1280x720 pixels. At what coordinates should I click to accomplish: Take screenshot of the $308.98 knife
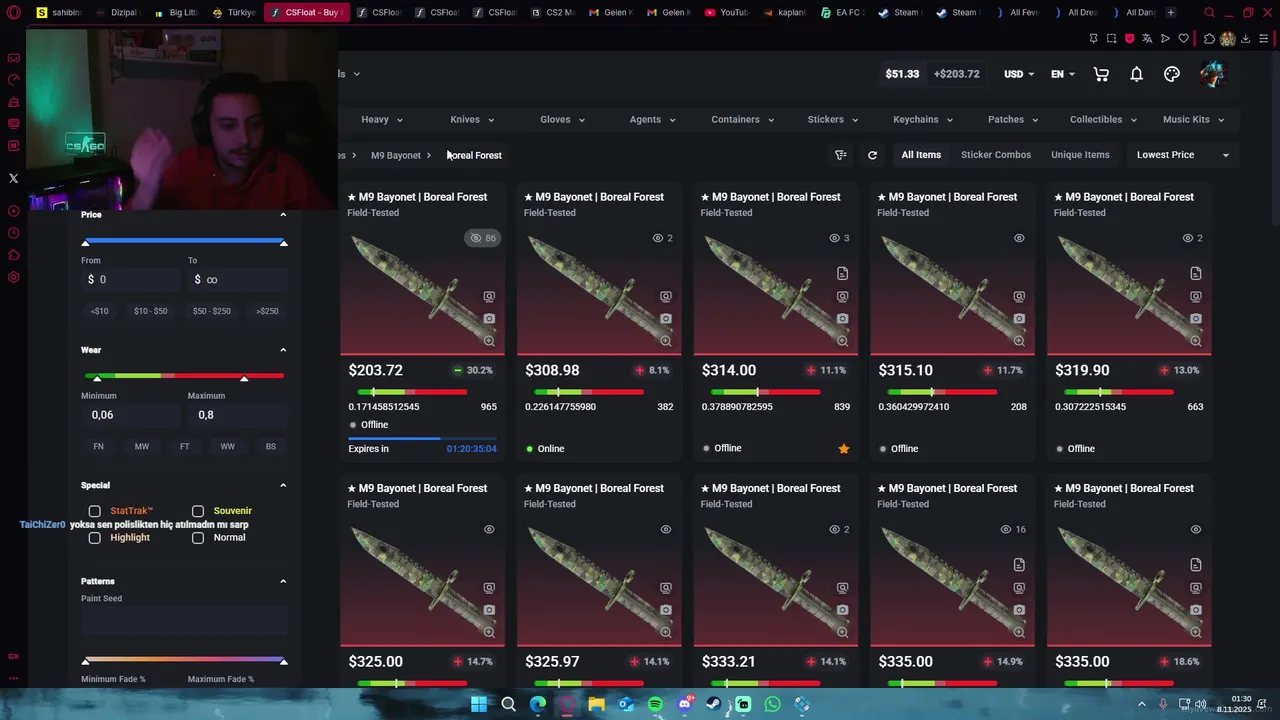click(666, 319)
